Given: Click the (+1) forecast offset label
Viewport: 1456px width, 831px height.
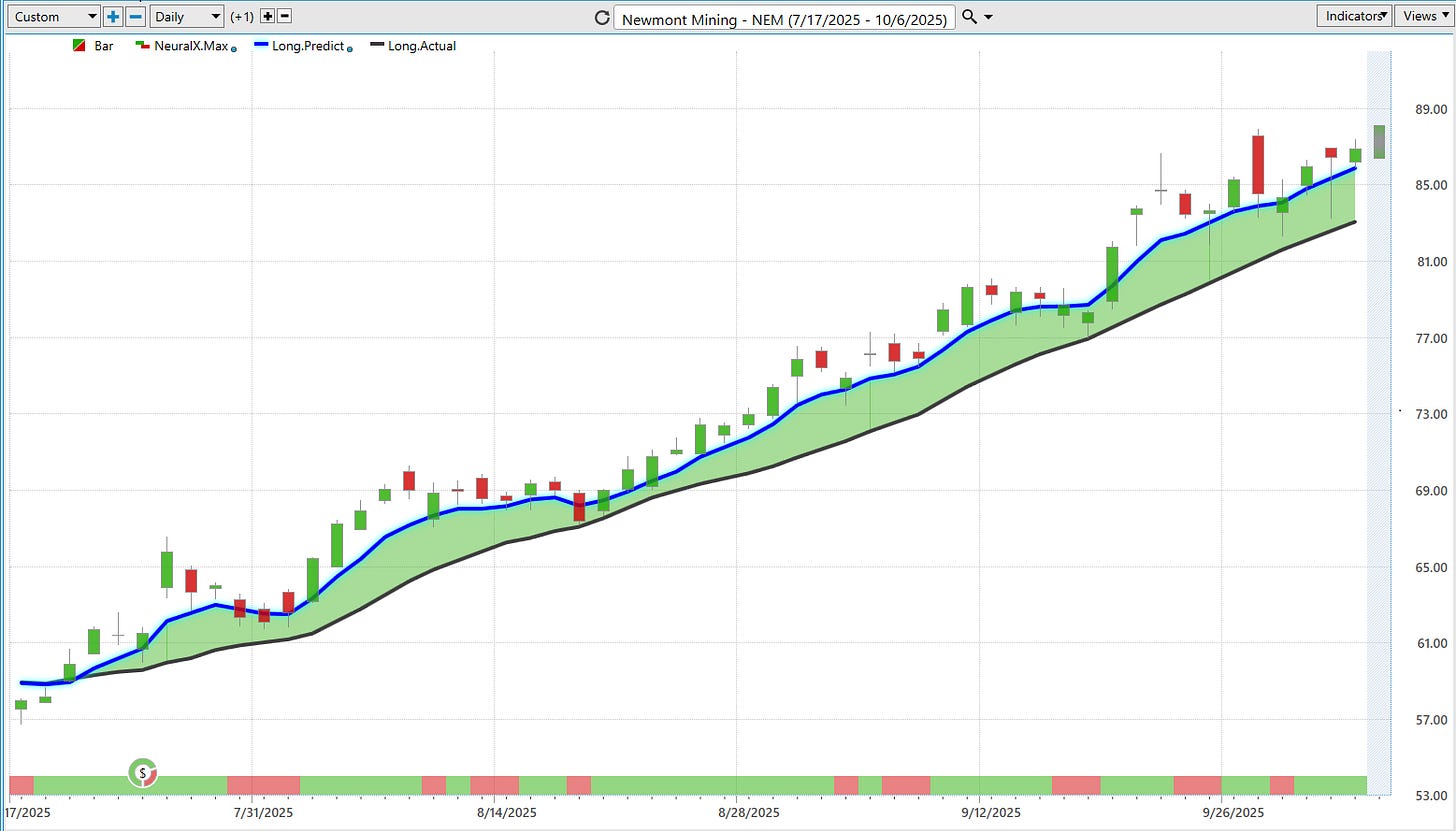Looking at the screenshot, I should (242, 17).
